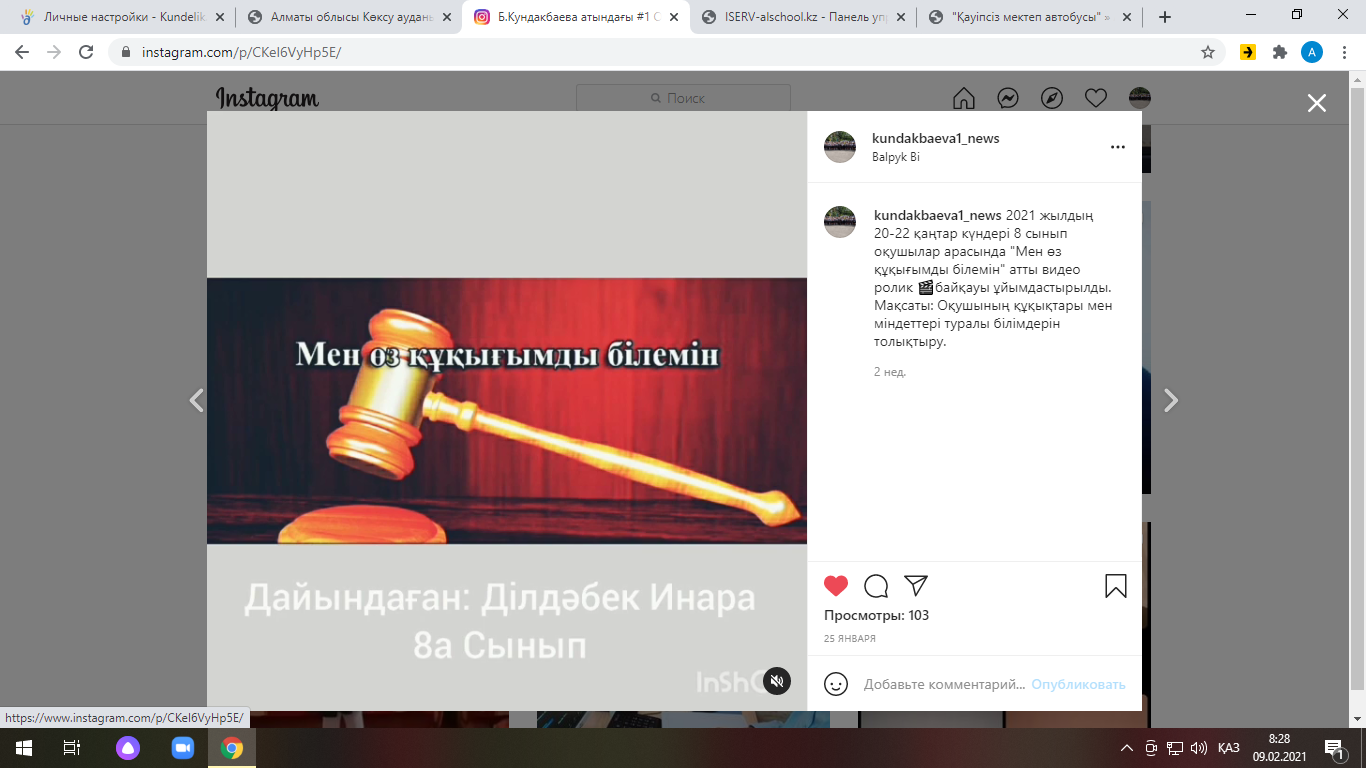Viewport: 1366px width, 768px height.
Task: Open Chrome three-dot menu
Action: [x=1344, y=52]
